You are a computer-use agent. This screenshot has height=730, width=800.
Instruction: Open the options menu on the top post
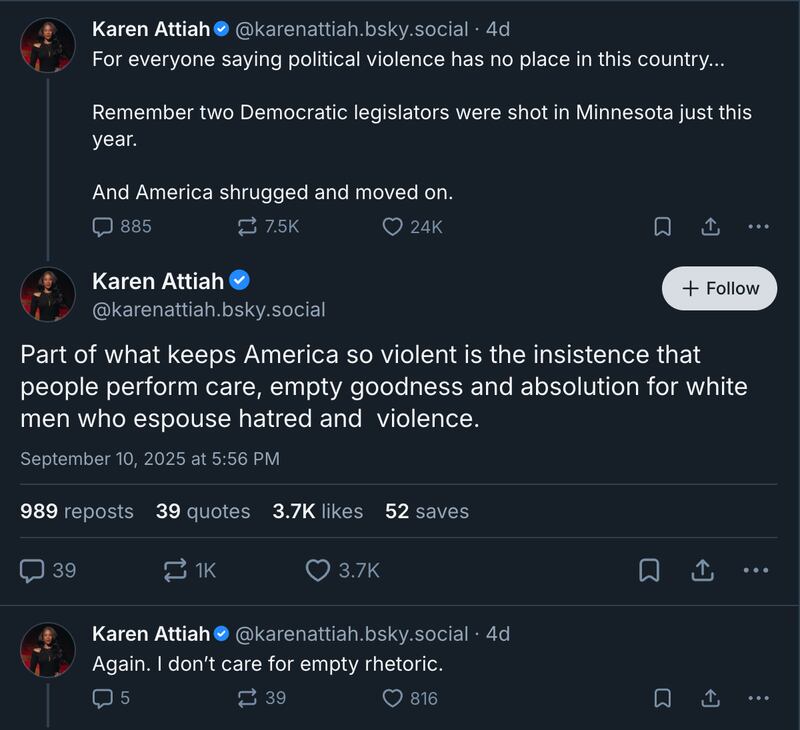[x=756, y=227]
